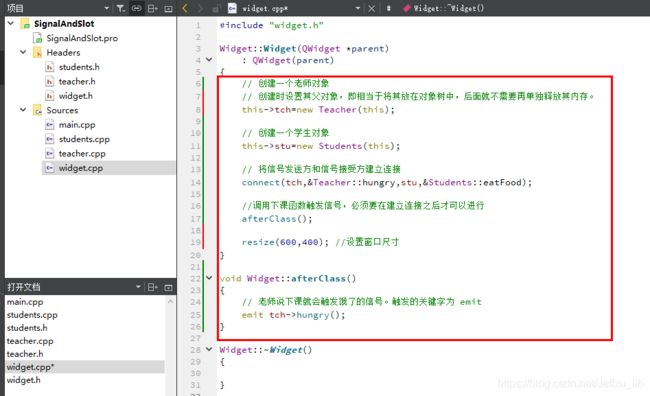Click the emit tch->hungry(); statement

pyautogui.click(x=293, y=315)
